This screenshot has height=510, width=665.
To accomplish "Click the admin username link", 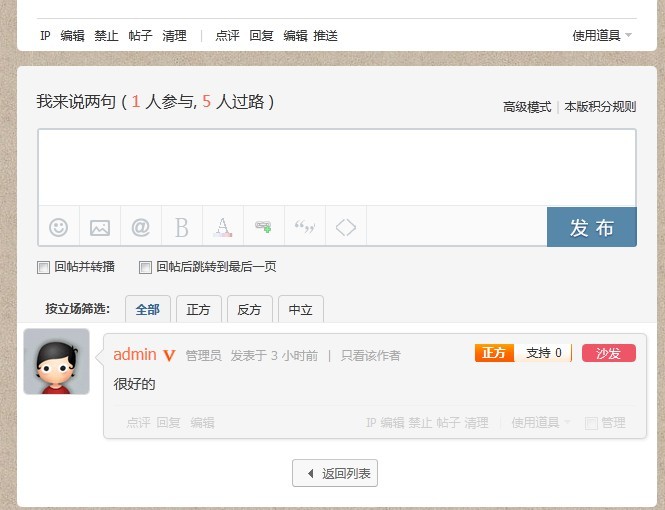I will coord(135,354).
